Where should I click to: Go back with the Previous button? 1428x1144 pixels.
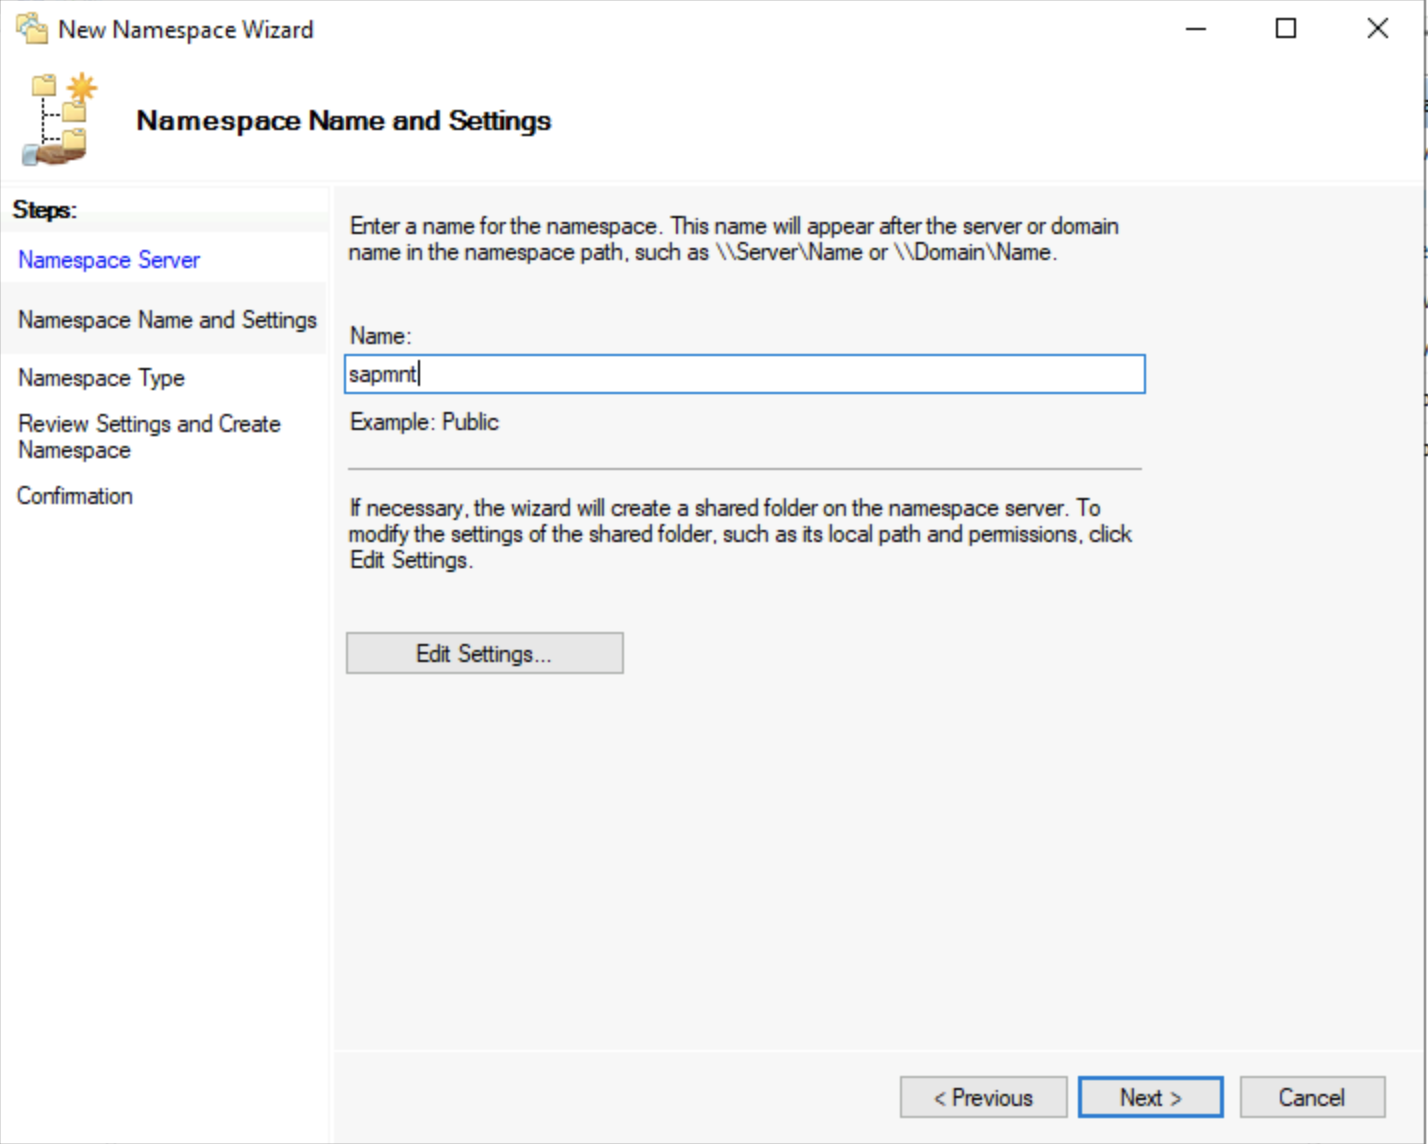984,1097
